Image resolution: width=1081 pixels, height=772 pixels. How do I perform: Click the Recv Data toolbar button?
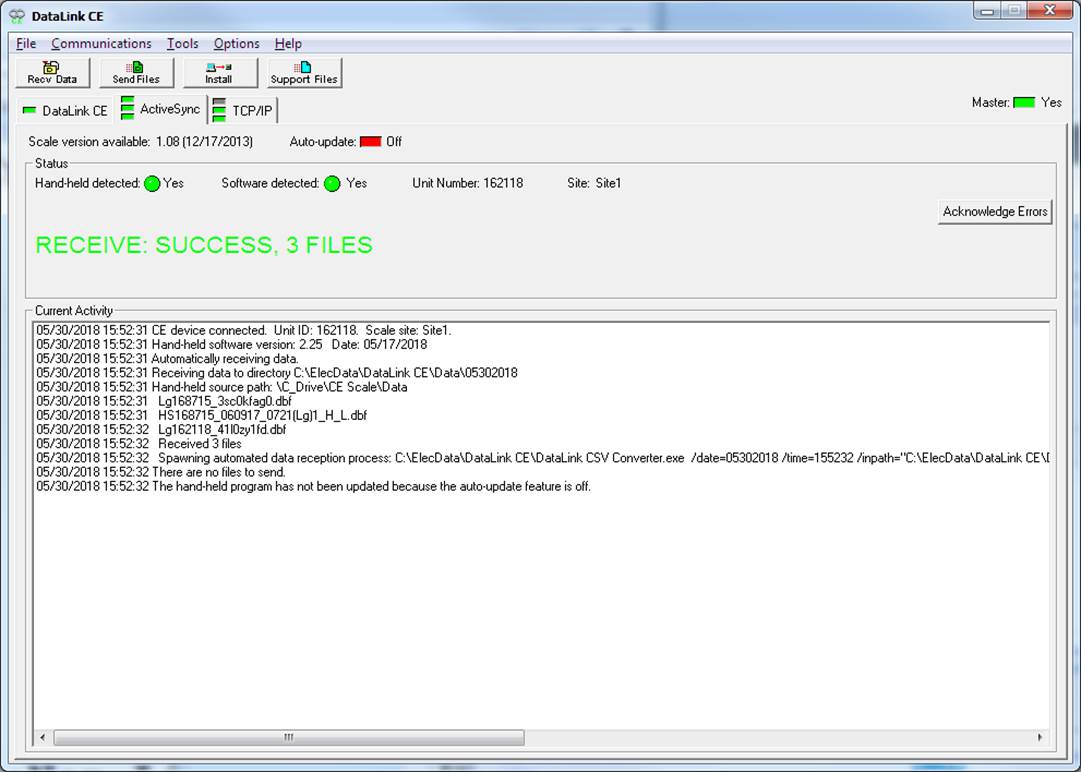52,72
